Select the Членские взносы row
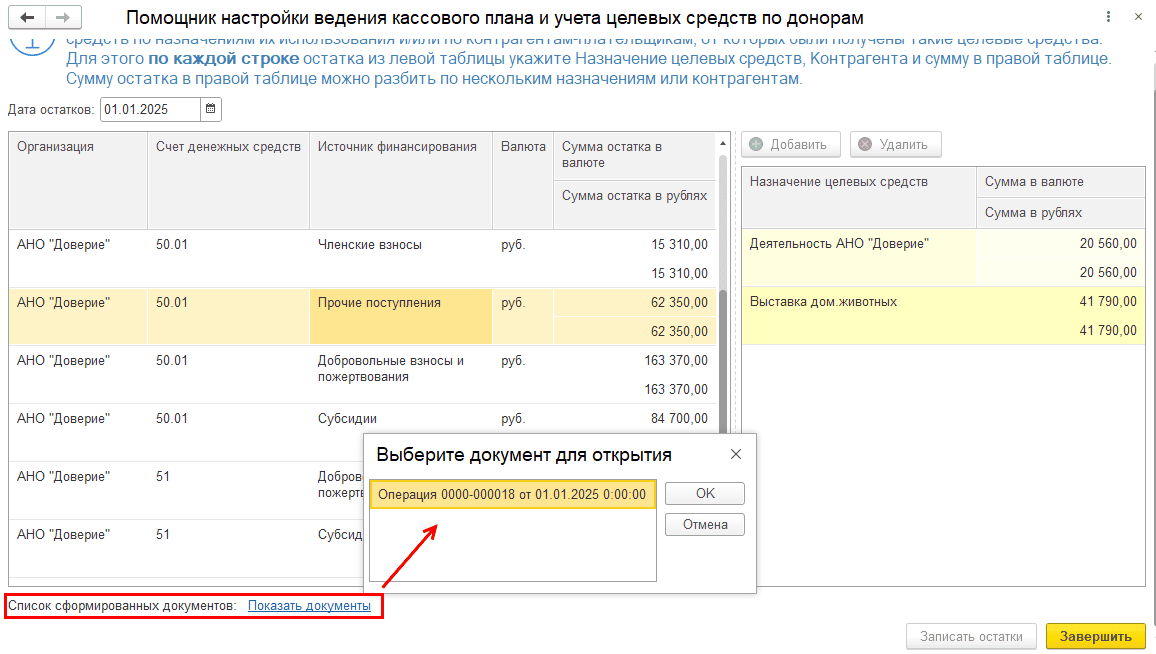The width and height of the screenshot is (1156, 654). 369,245
